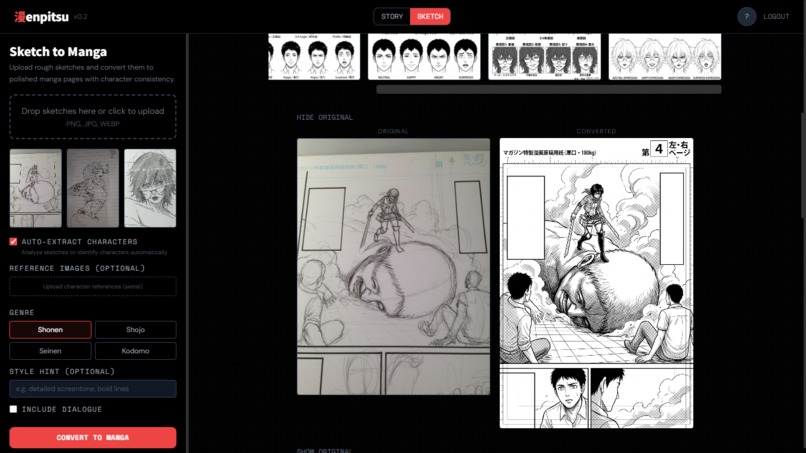
Task: Click the LOGOUT link
Action: [x=776, y=16]
